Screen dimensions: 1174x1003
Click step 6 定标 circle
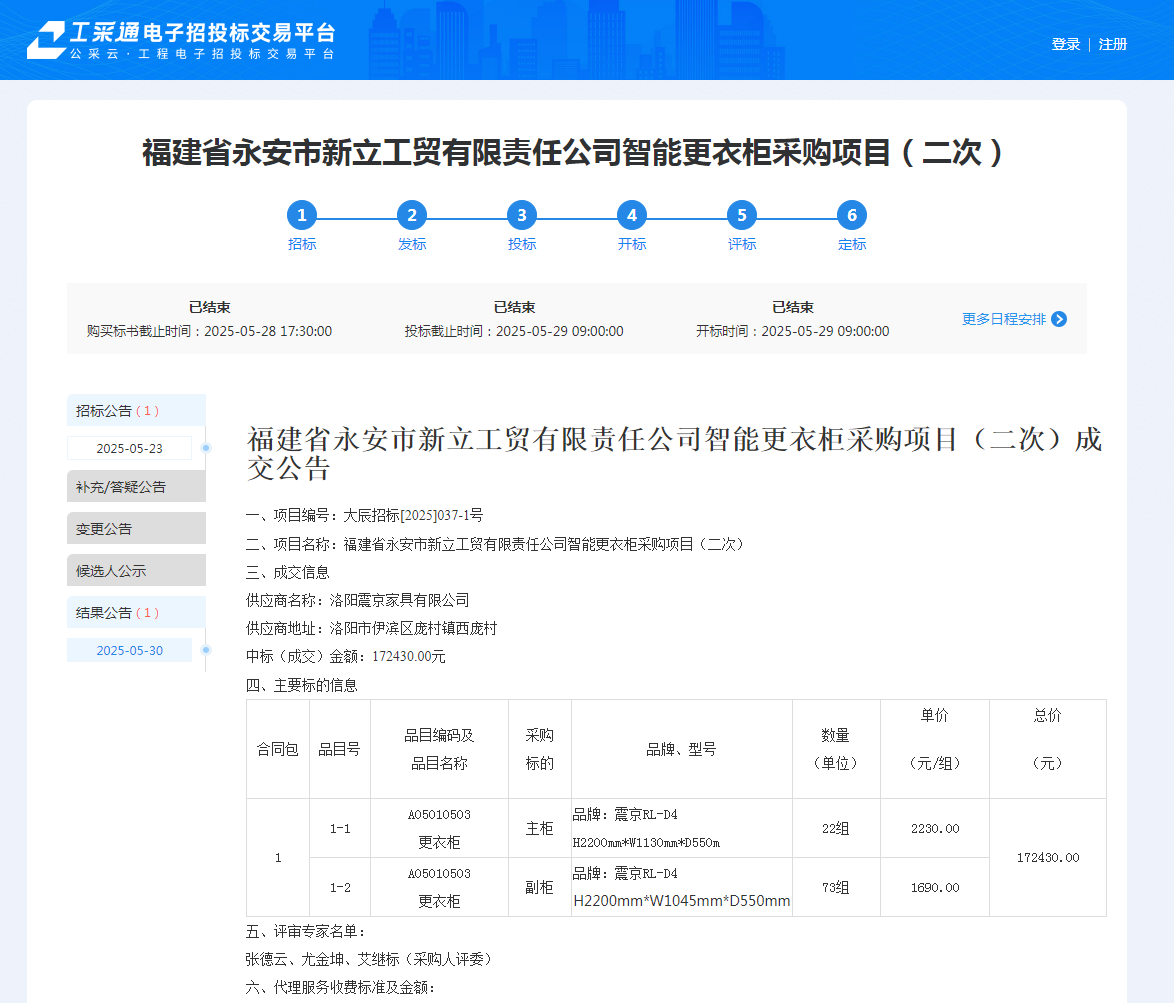tap(852, 216)
